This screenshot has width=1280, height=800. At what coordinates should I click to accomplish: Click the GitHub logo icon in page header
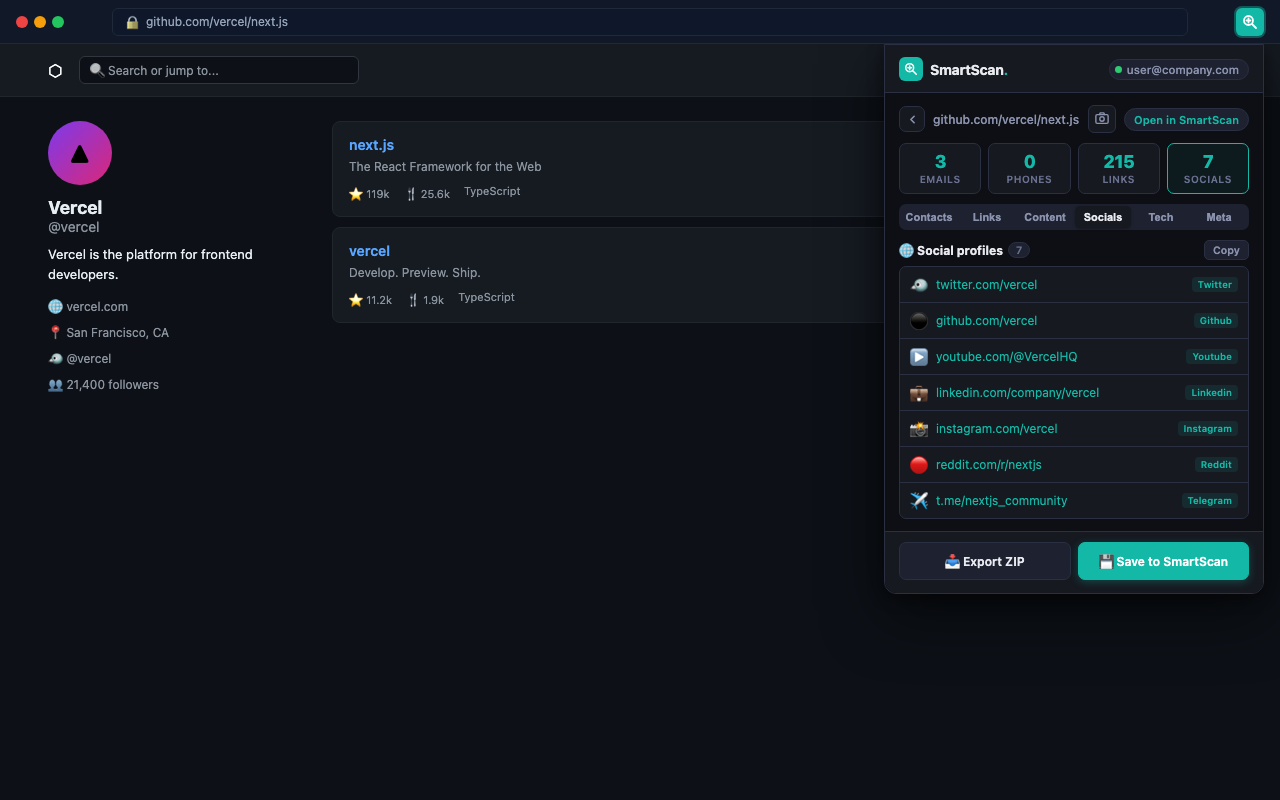(56, 71)
